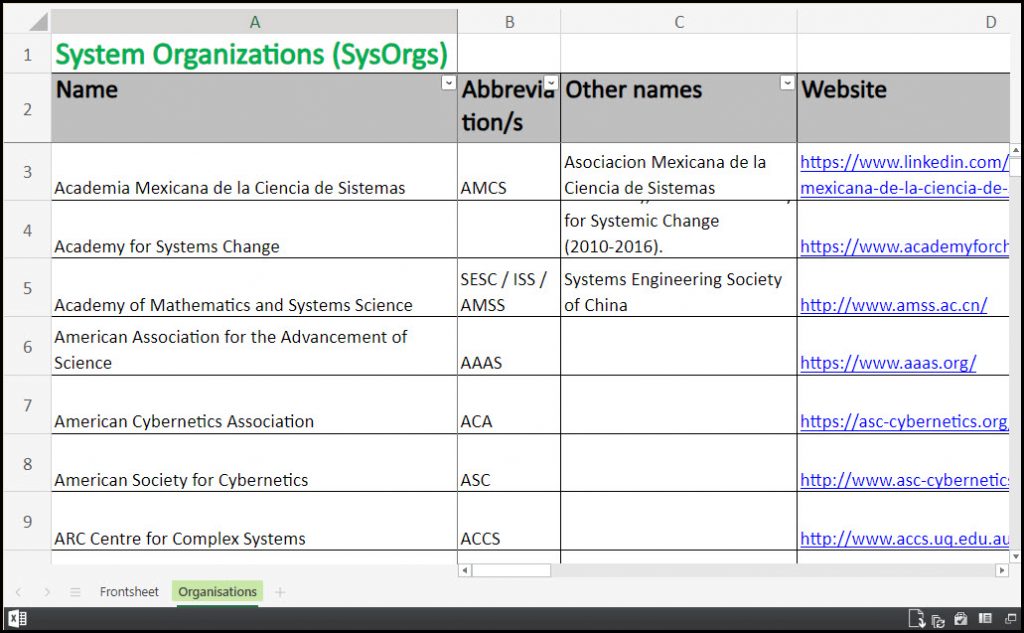
Task: Open the aaas.org website link
Action: pos(888,363)
